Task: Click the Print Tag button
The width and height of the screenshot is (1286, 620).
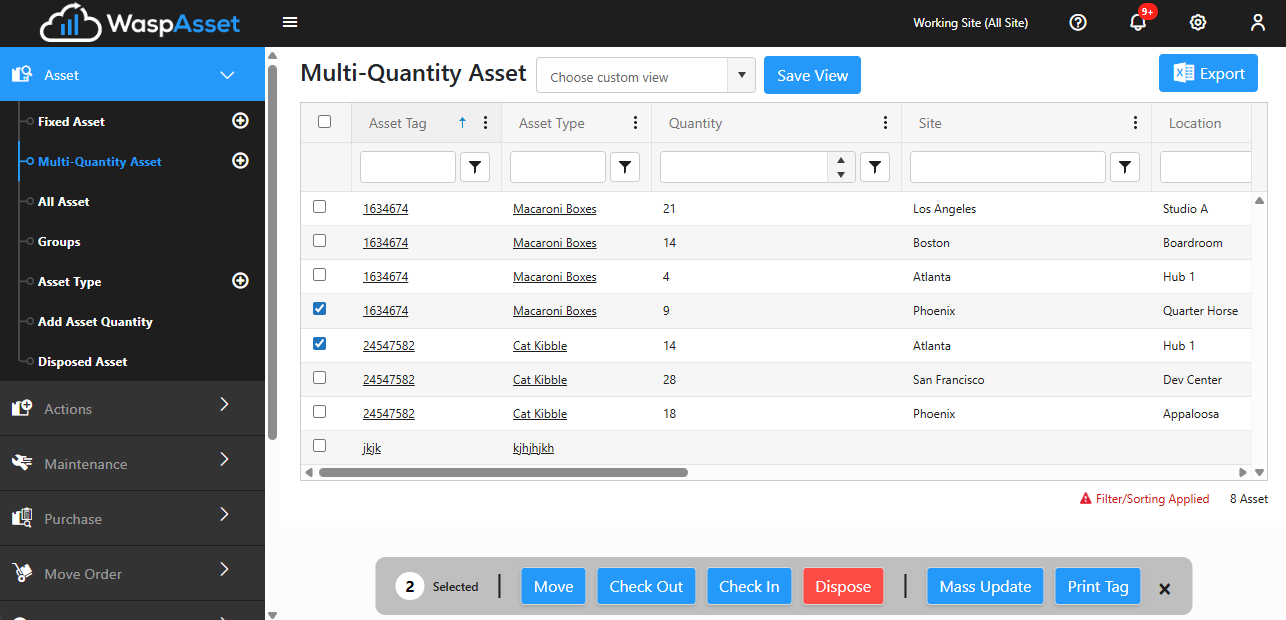Action: [x=1097, y=586]
